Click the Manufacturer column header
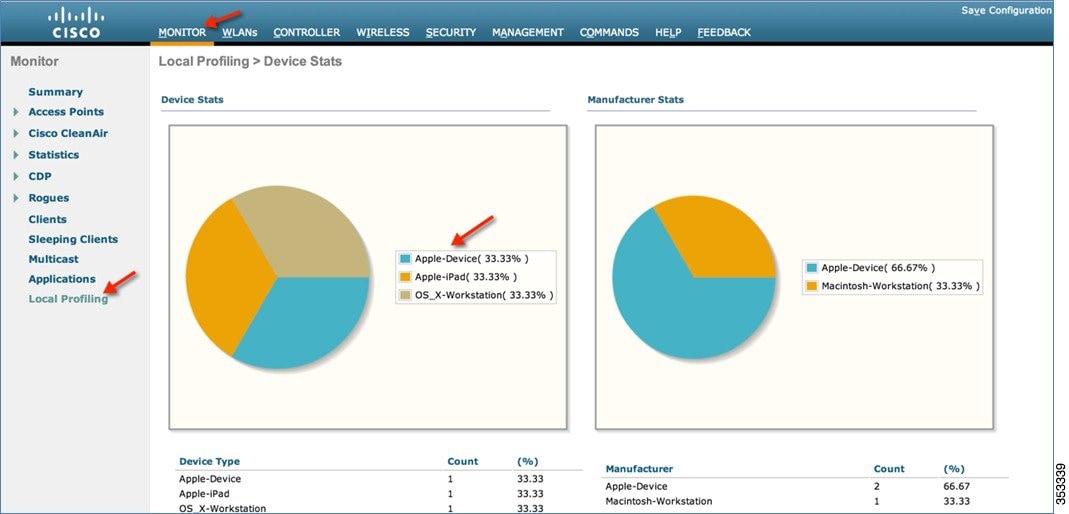 639,469
